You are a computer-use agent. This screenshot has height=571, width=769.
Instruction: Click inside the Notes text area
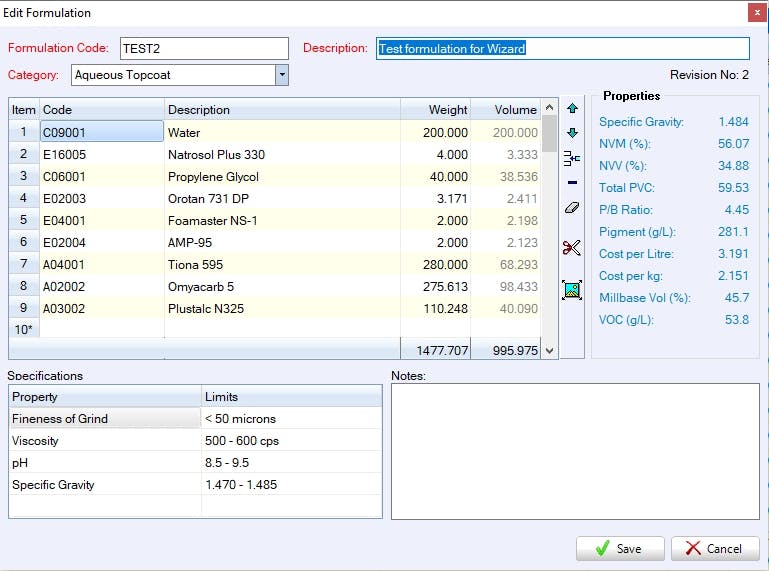(x=574, y=451)
